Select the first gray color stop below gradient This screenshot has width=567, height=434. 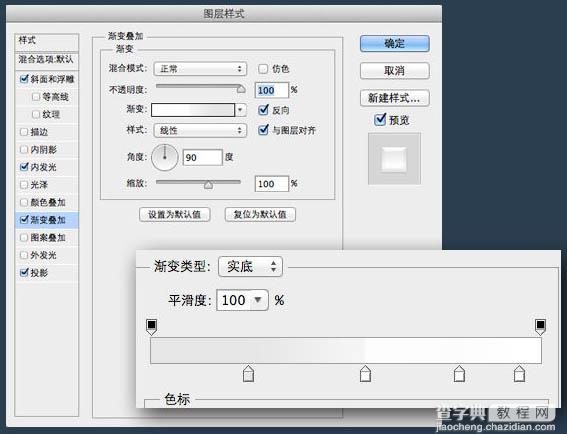point(248,374)
